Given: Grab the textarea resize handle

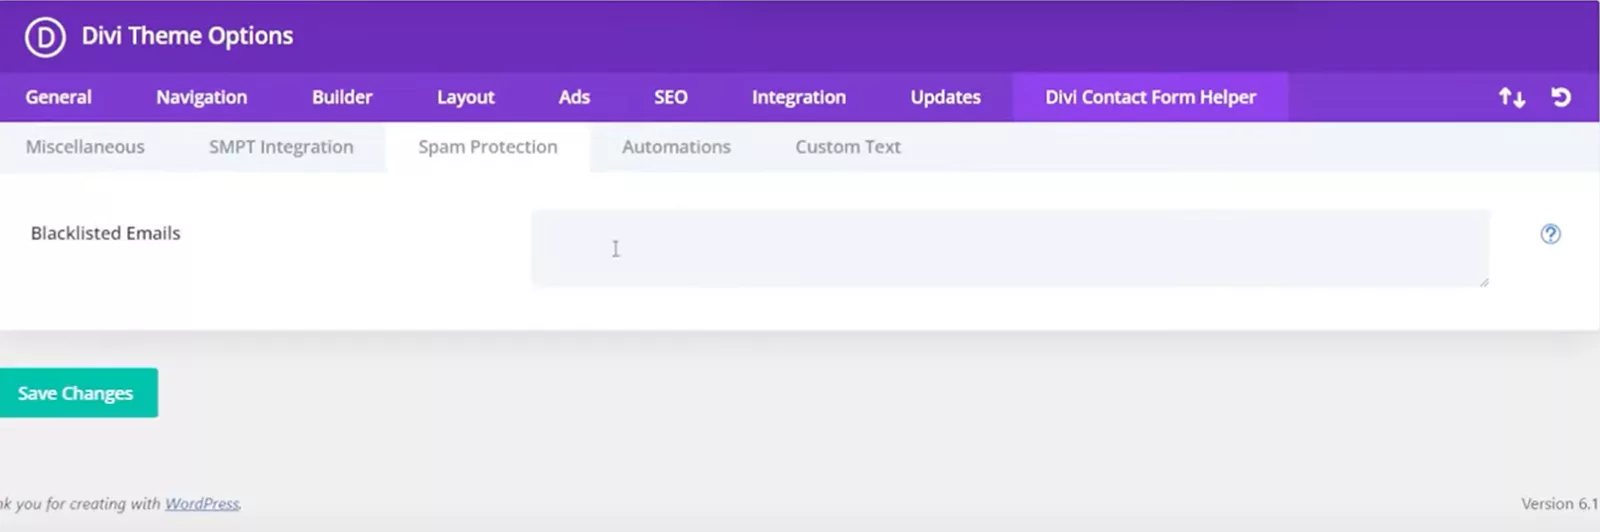Looking at the screenshot, I should [x=1483, y=281].
